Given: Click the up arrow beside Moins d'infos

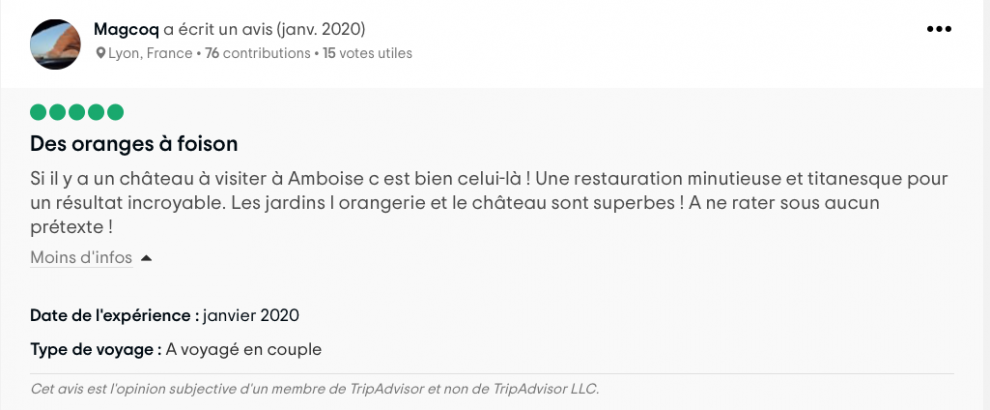Looking at the screenshot, I should coord(146,258).
